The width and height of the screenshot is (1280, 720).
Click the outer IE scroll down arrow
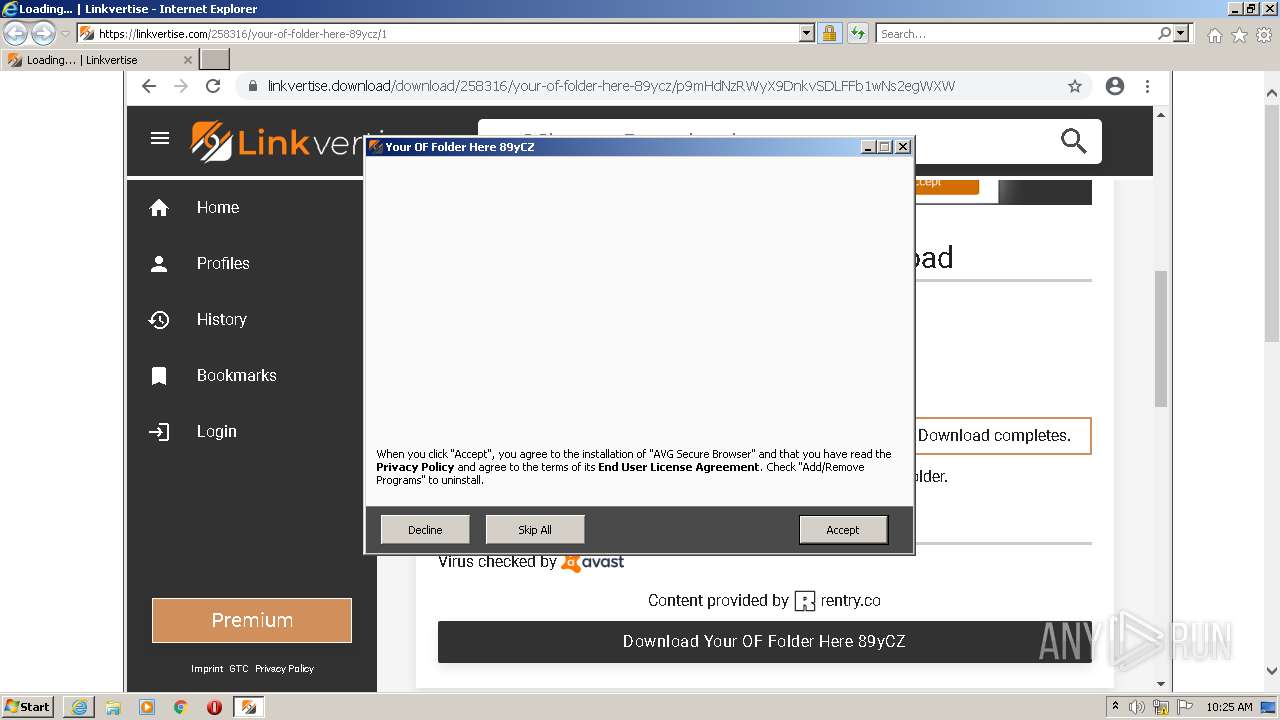click(x=1272, y=671)
